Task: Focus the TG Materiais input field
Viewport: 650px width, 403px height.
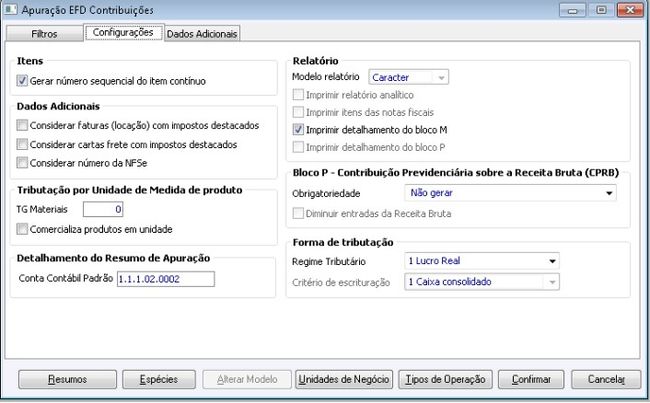Action: click(x=103, y=209)
